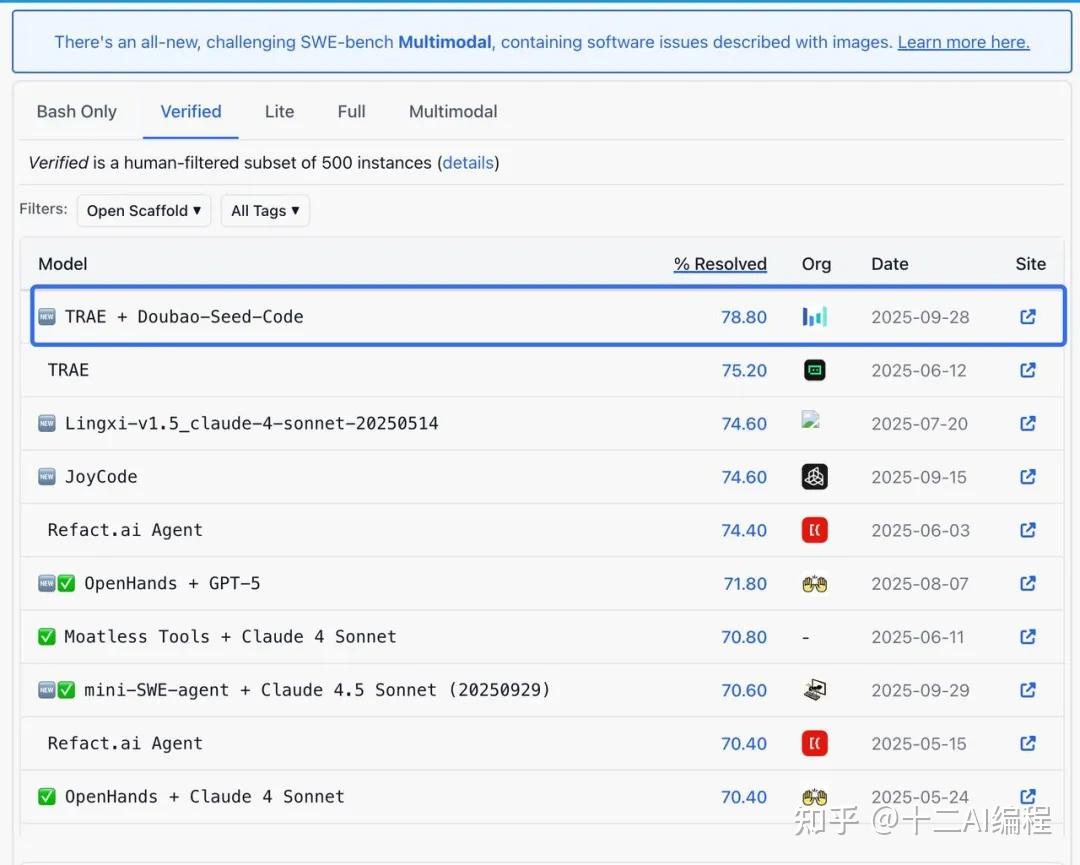Click the 74.40 resolved score
Image resolution: width=1080 pixels, height=865 pixels.
pos(744,530)
